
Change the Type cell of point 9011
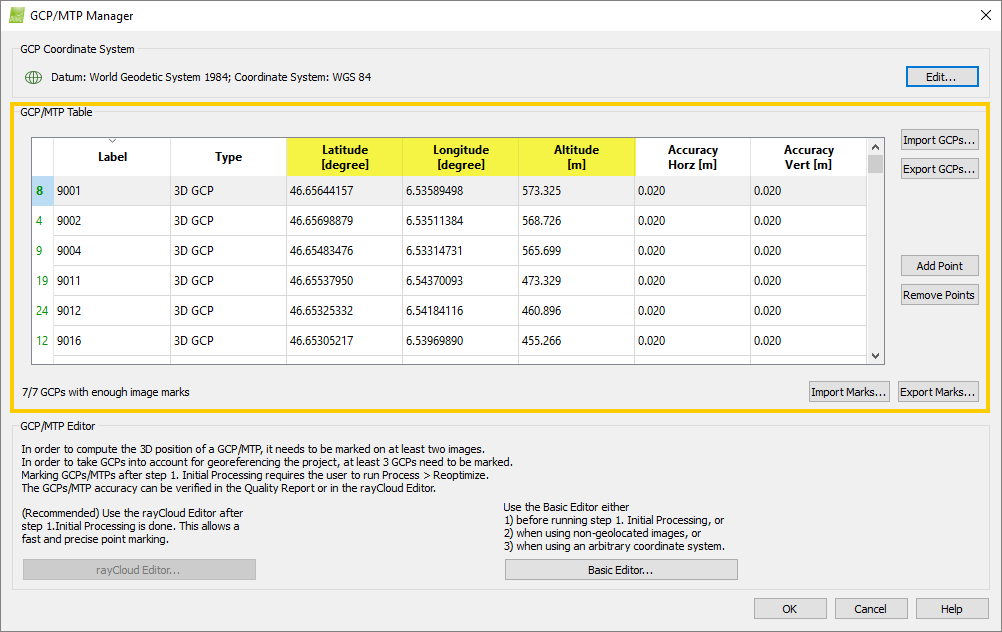pyautogui.click(x=228, y=281)
